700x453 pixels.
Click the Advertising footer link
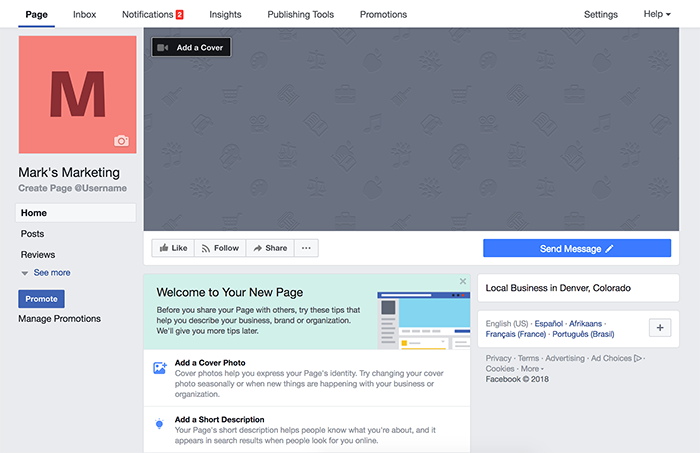coord(565,358)
